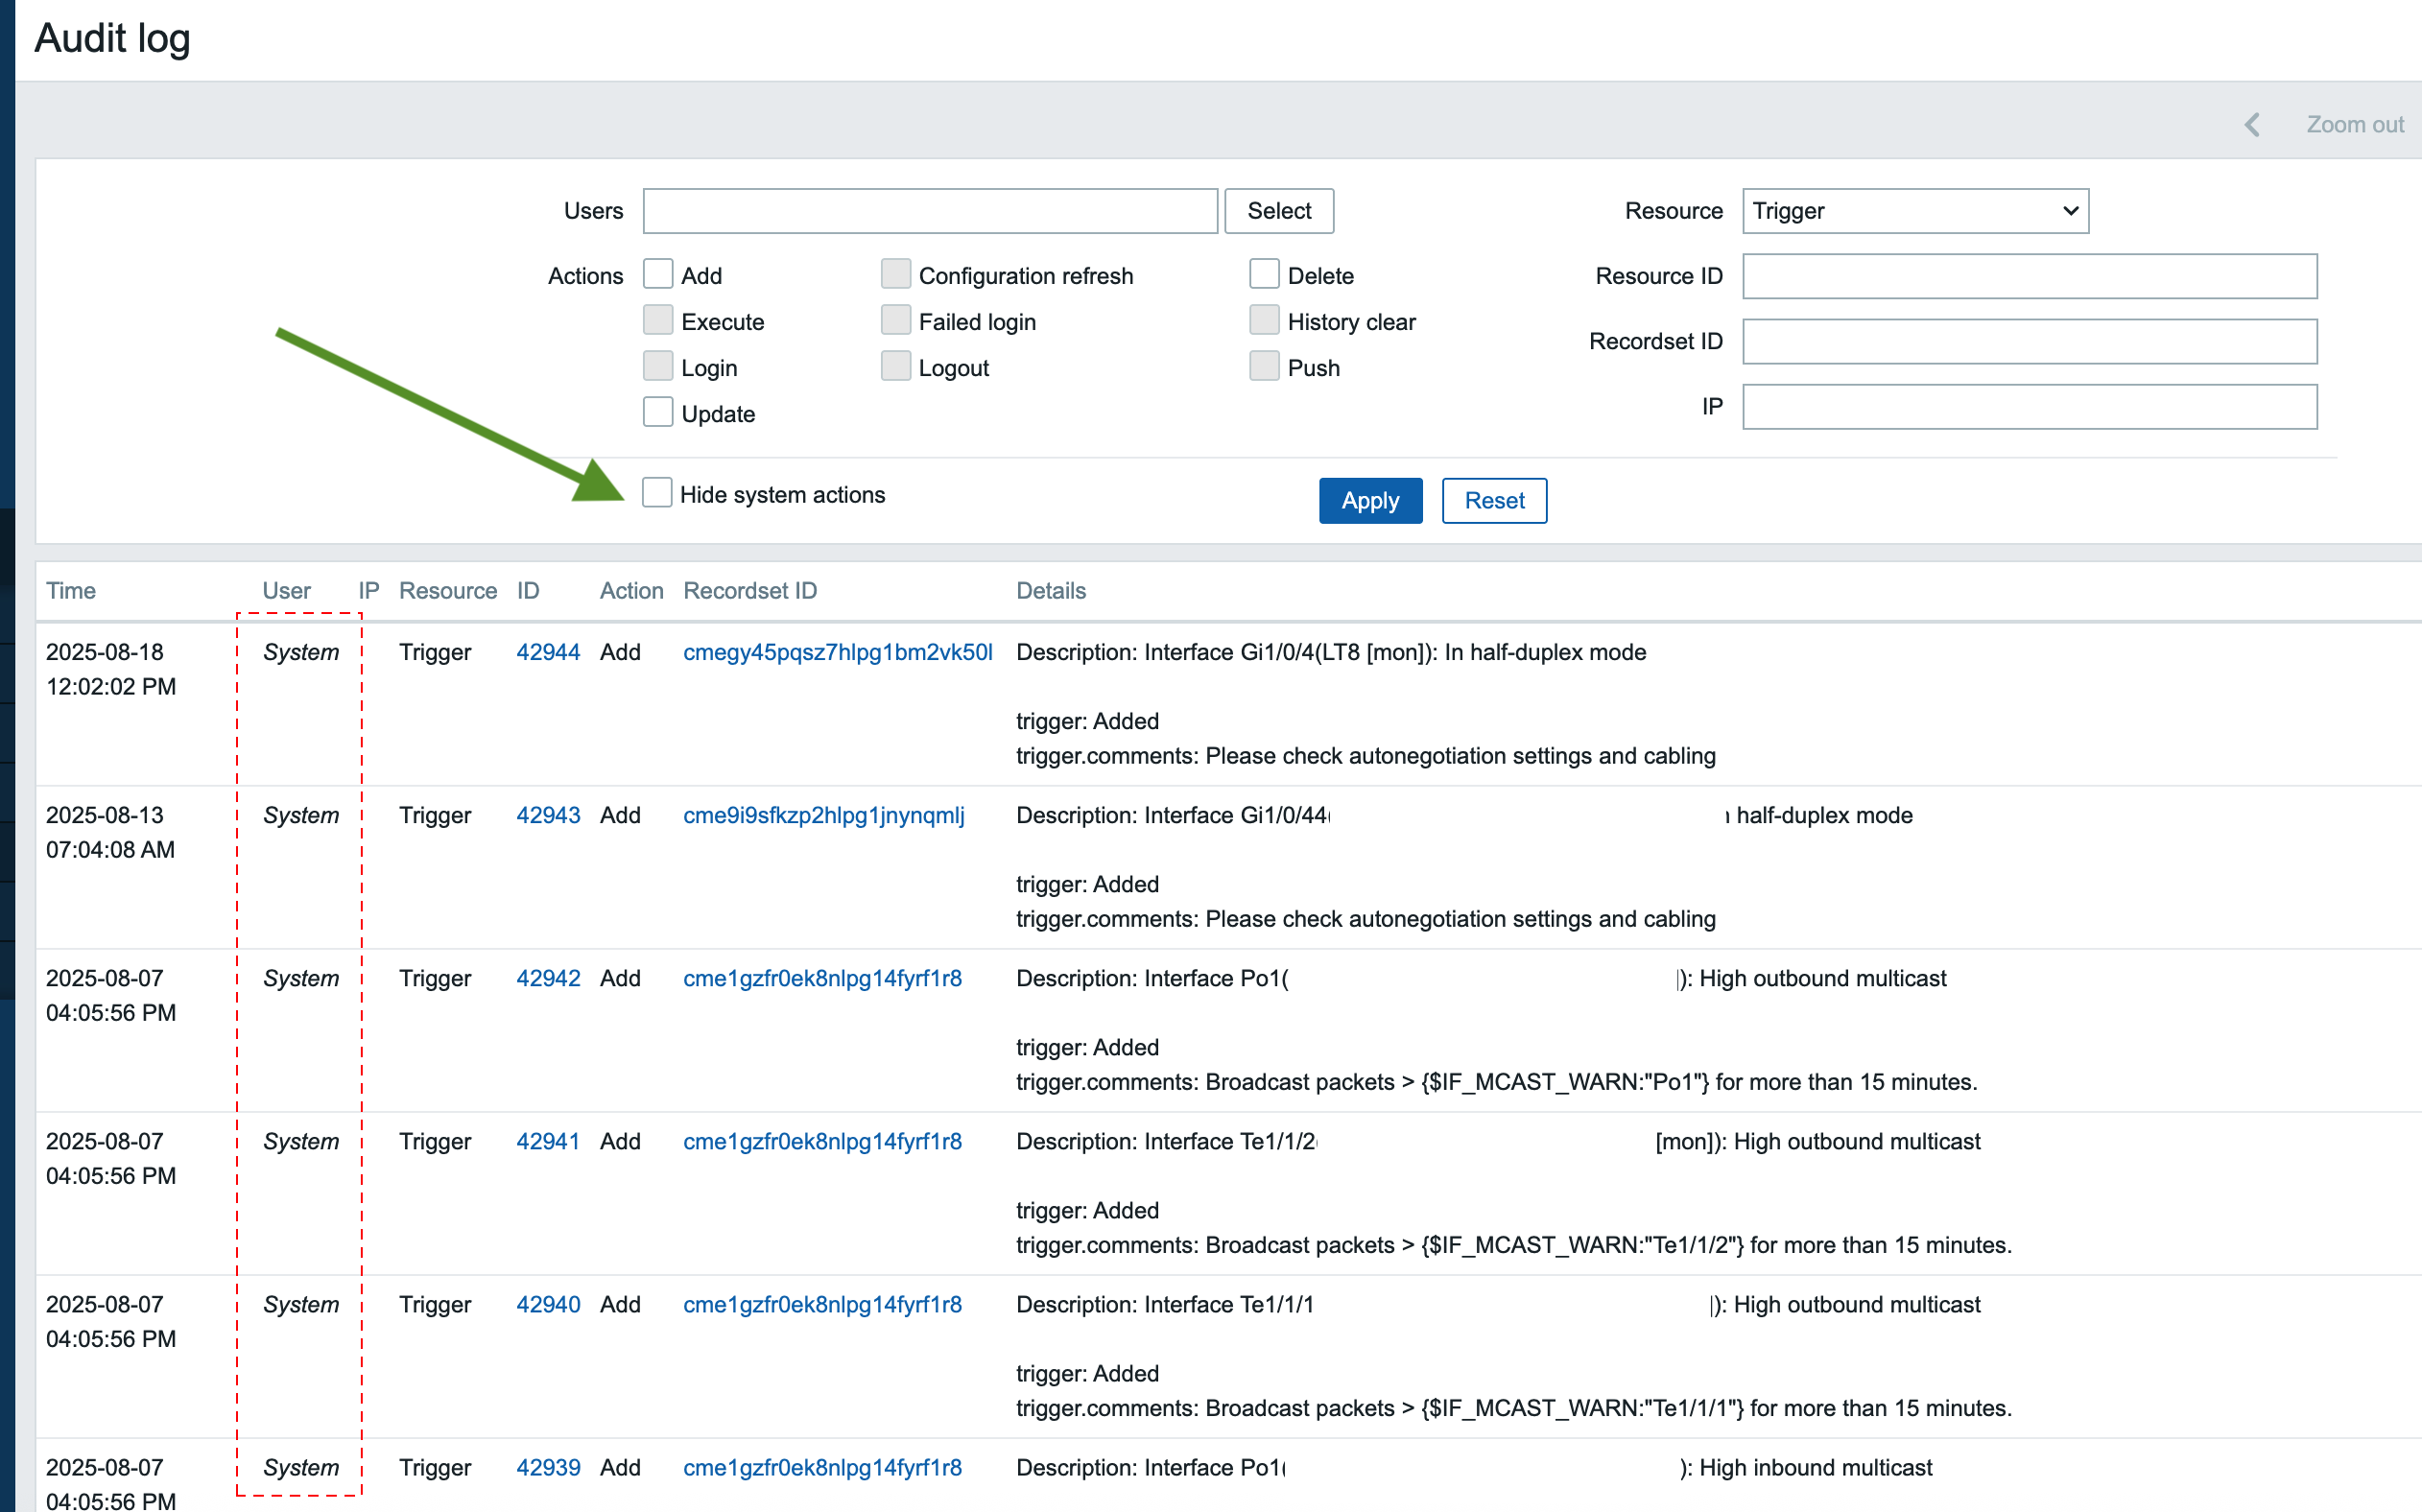The image size is (2422, 1512).
Task: Enable the Add action checkbox
Action: 658,274
